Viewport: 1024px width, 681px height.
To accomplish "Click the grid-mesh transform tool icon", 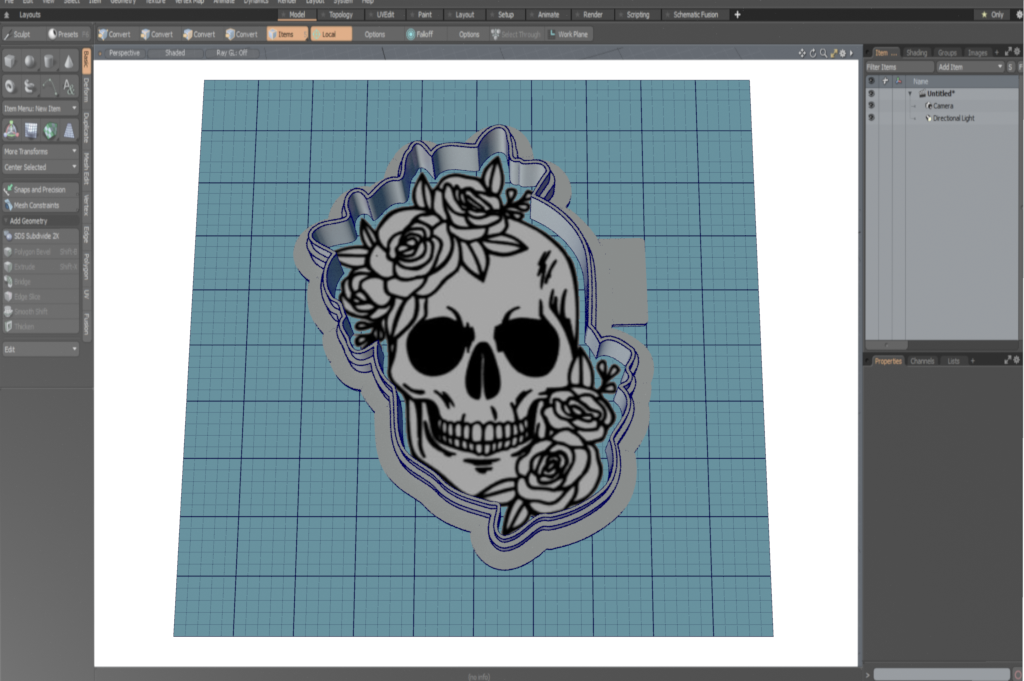I will [31, 131].
